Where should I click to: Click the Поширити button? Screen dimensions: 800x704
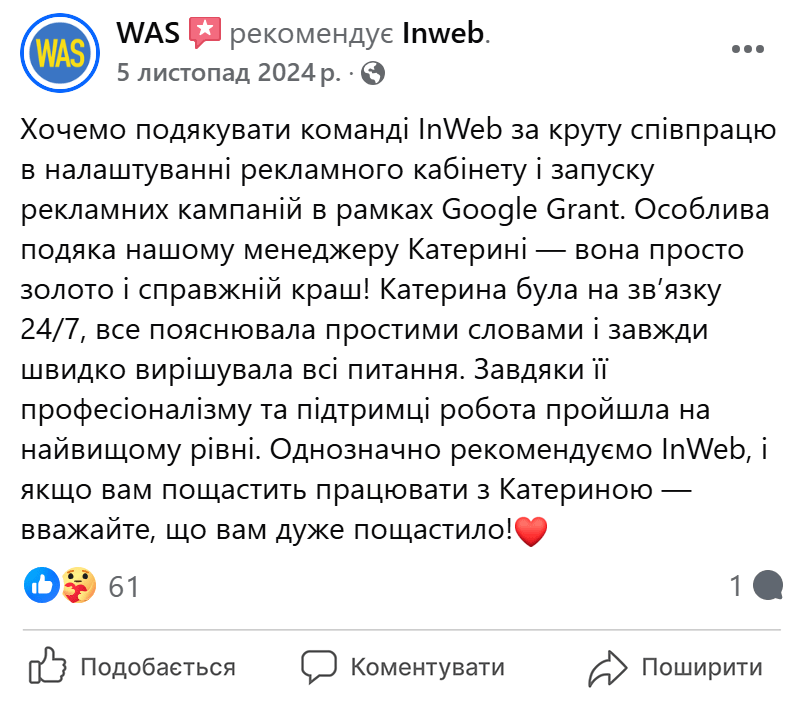pyautogui.click(x=680, y=665)
